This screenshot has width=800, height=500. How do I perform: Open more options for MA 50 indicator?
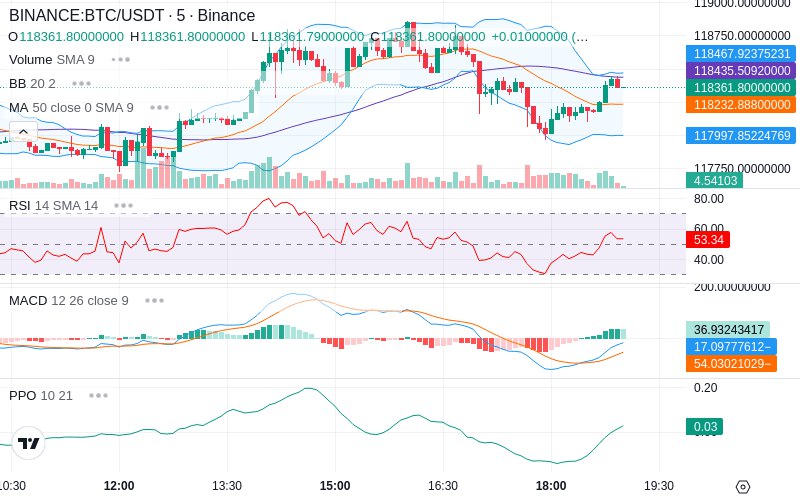[x=159, y=108]
